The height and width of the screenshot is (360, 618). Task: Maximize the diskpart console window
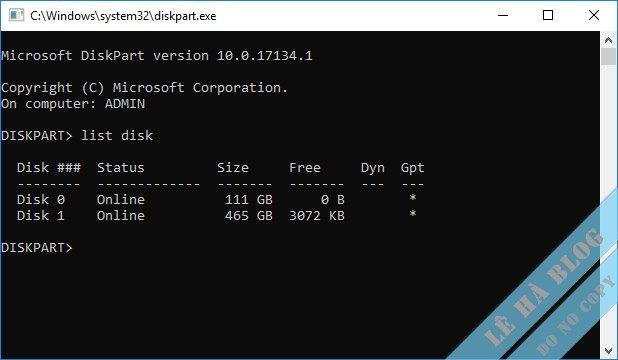[547, 15]
